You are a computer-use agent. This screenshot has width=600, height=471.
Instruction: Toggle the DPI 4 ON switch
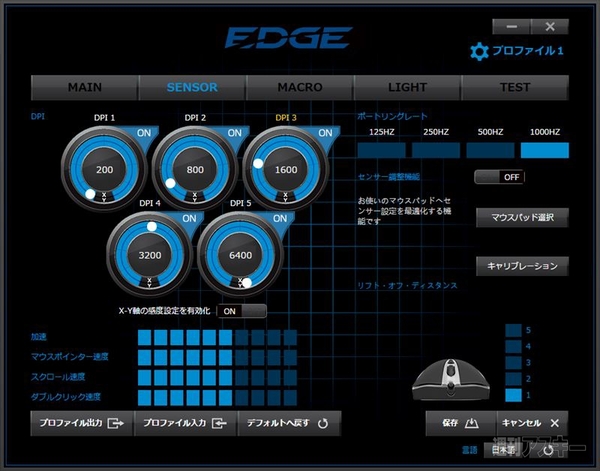click(189, 218)
